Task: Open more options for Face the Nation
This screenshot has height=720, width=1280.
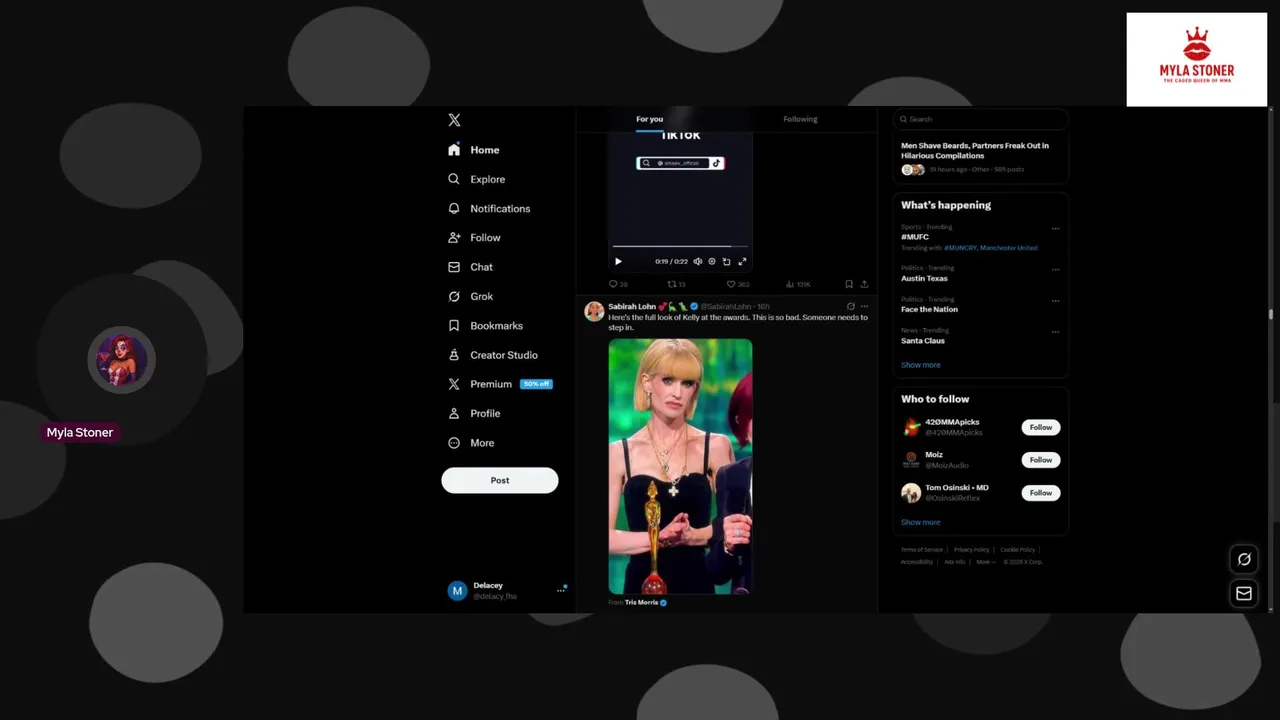Action: coord(1055,301)
